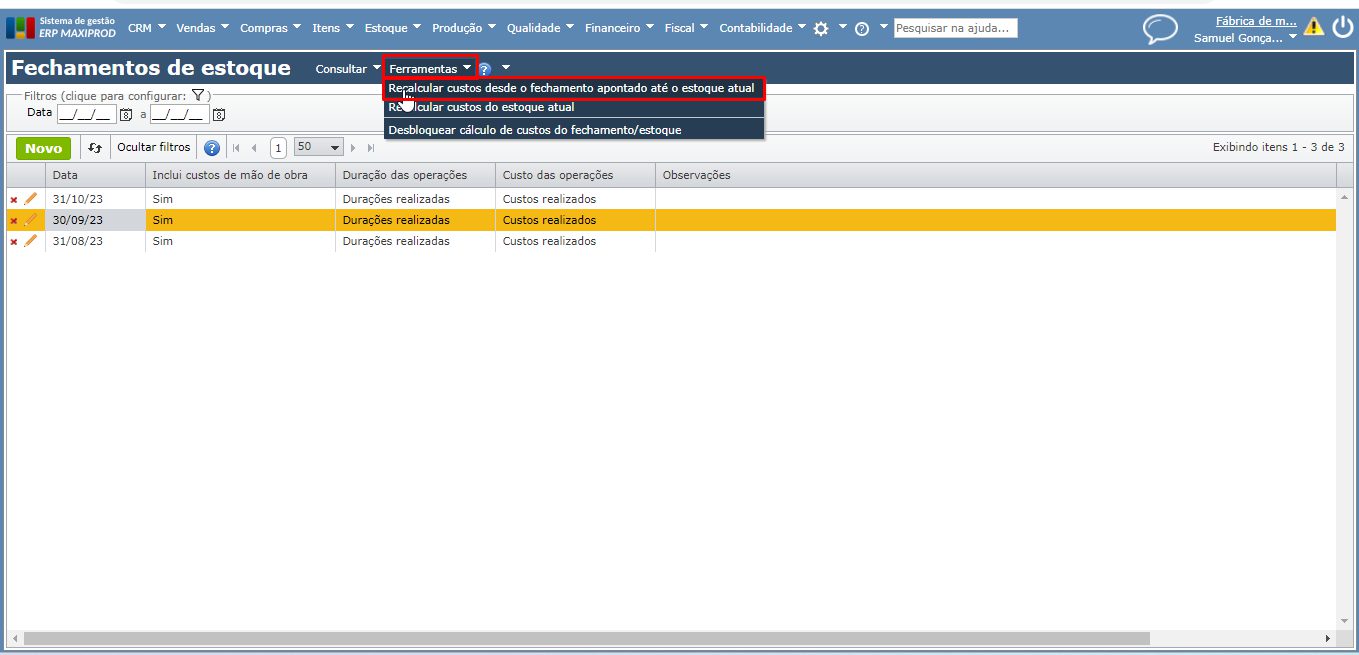The width and height of the screenshot is (1359, 655).
Task: Click the green Novo button
Action: click(x=43, y=148)
